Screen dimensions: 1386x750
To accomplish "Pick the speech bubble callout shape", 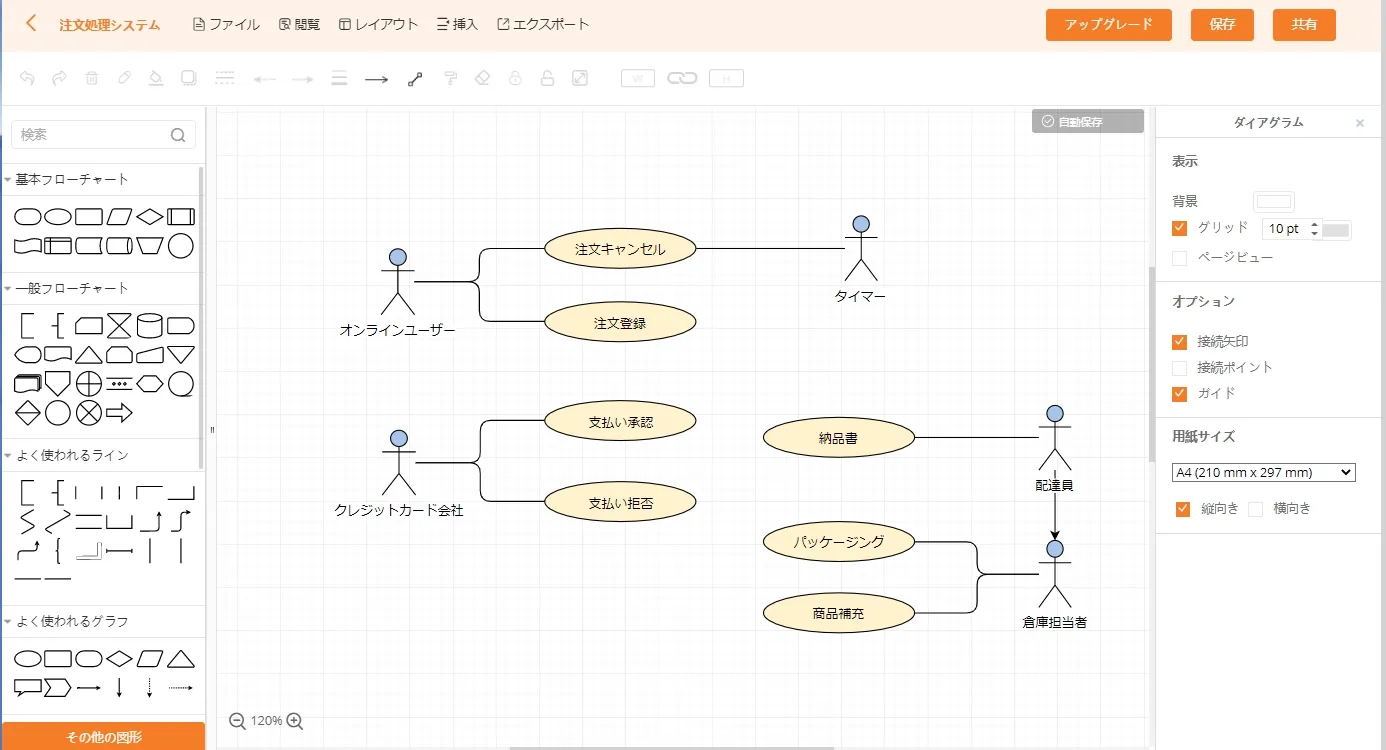I will [x=28, y=687].
